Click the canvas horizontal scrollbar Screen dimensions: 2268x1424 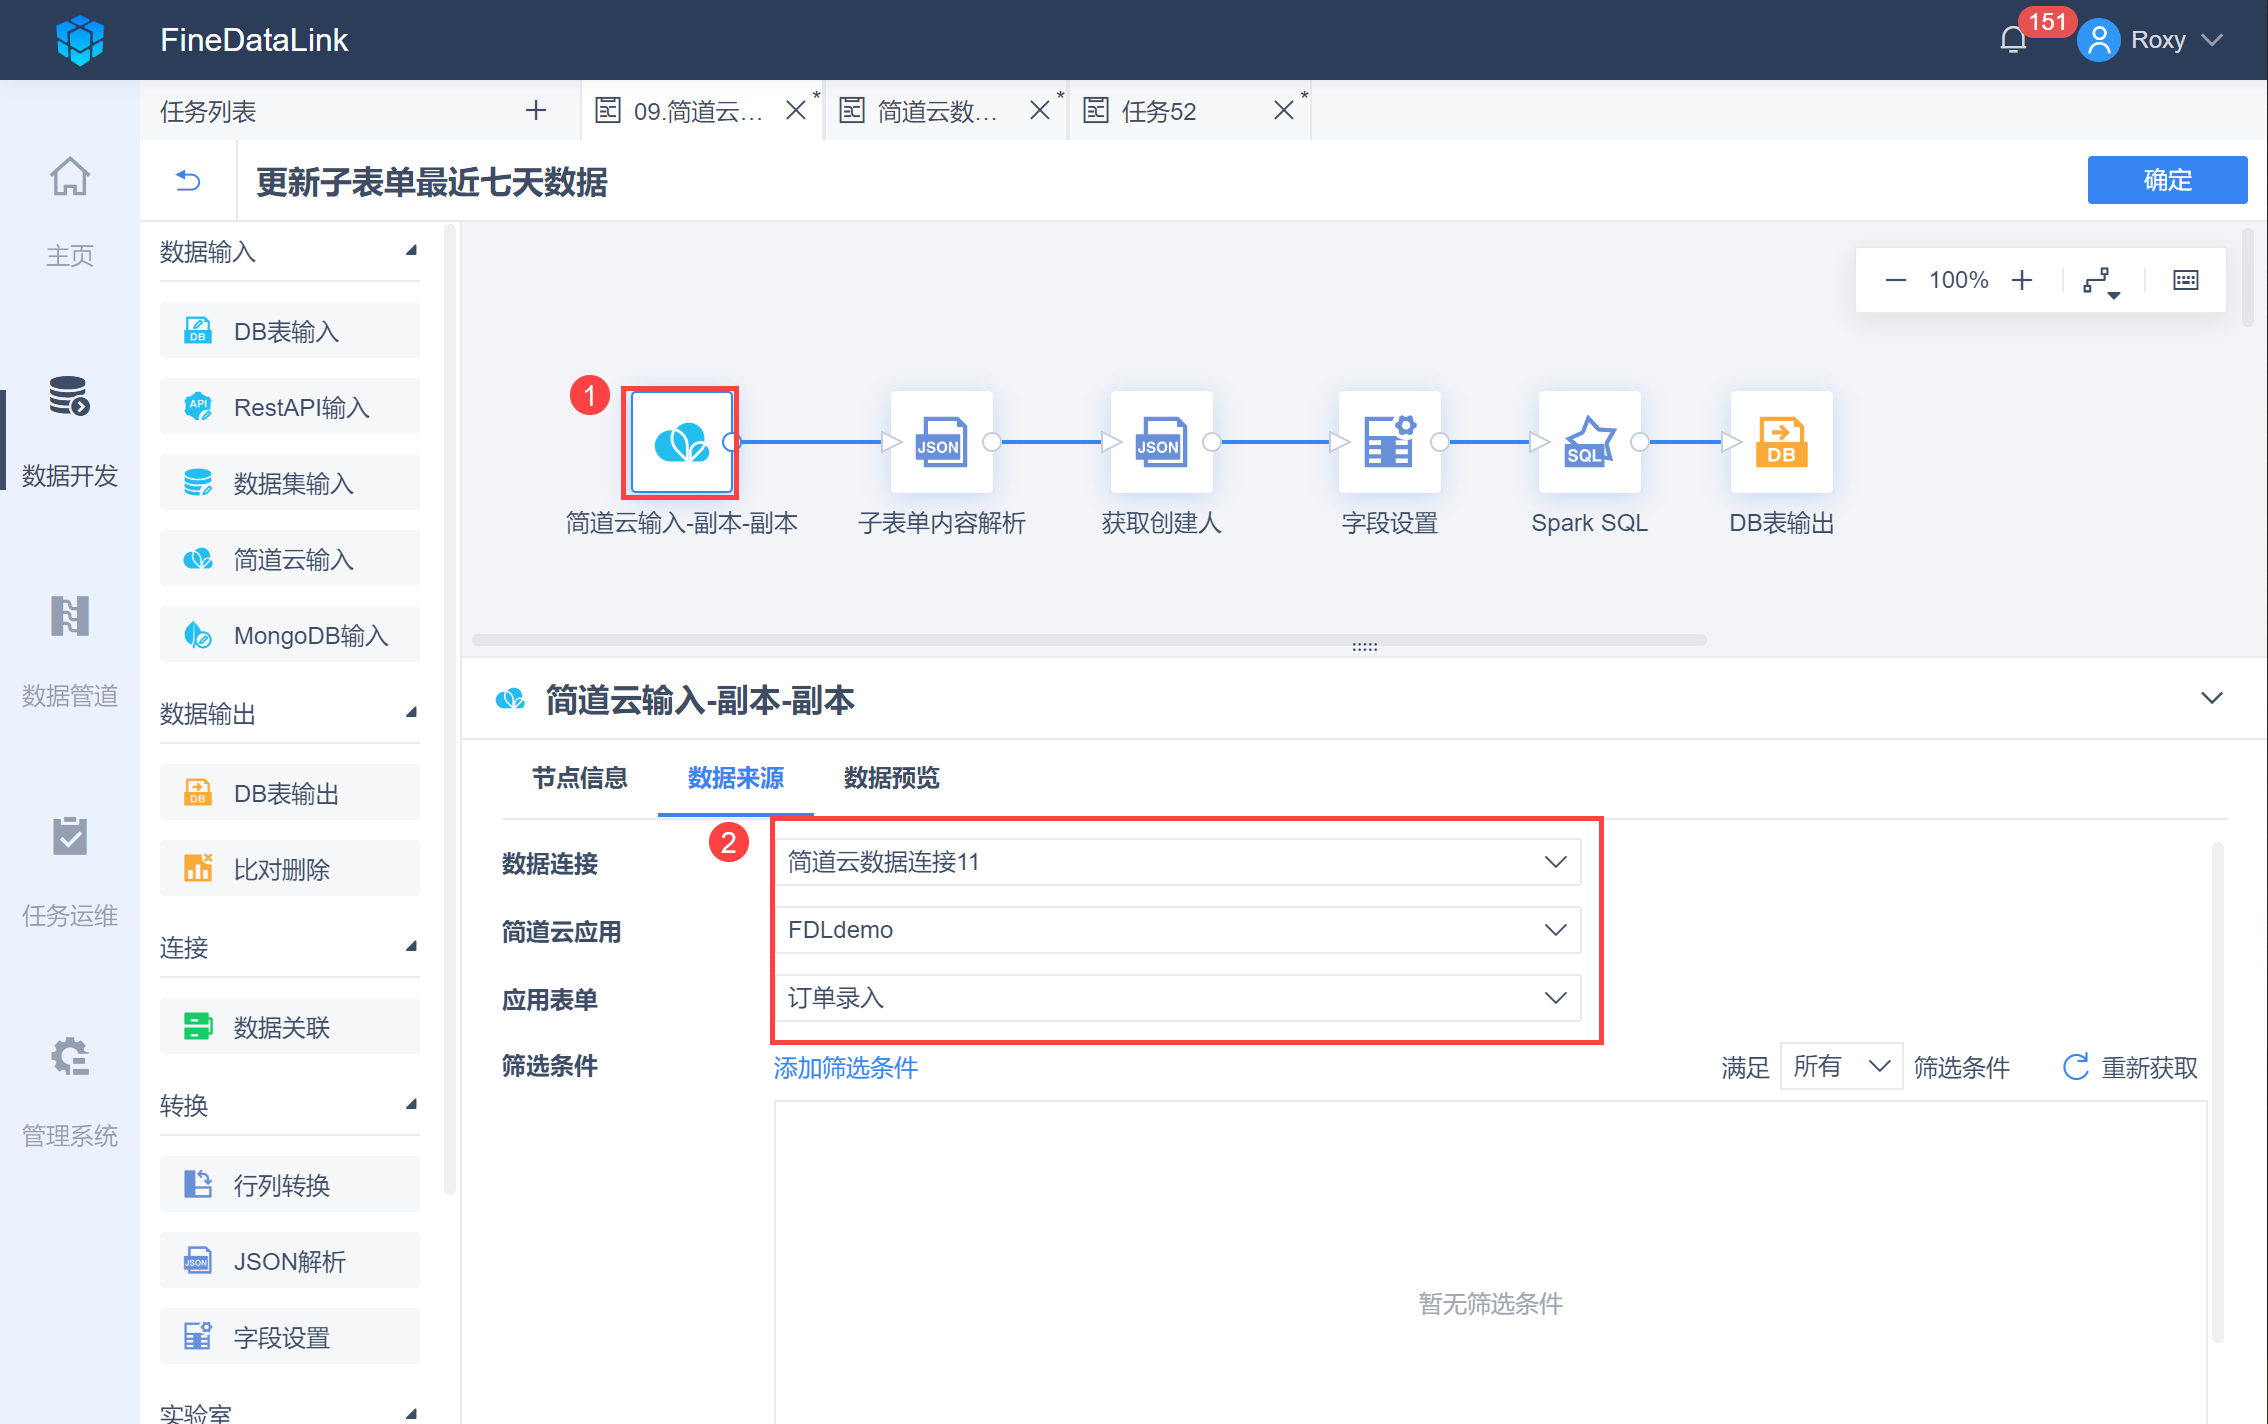tap(1089, 639)
